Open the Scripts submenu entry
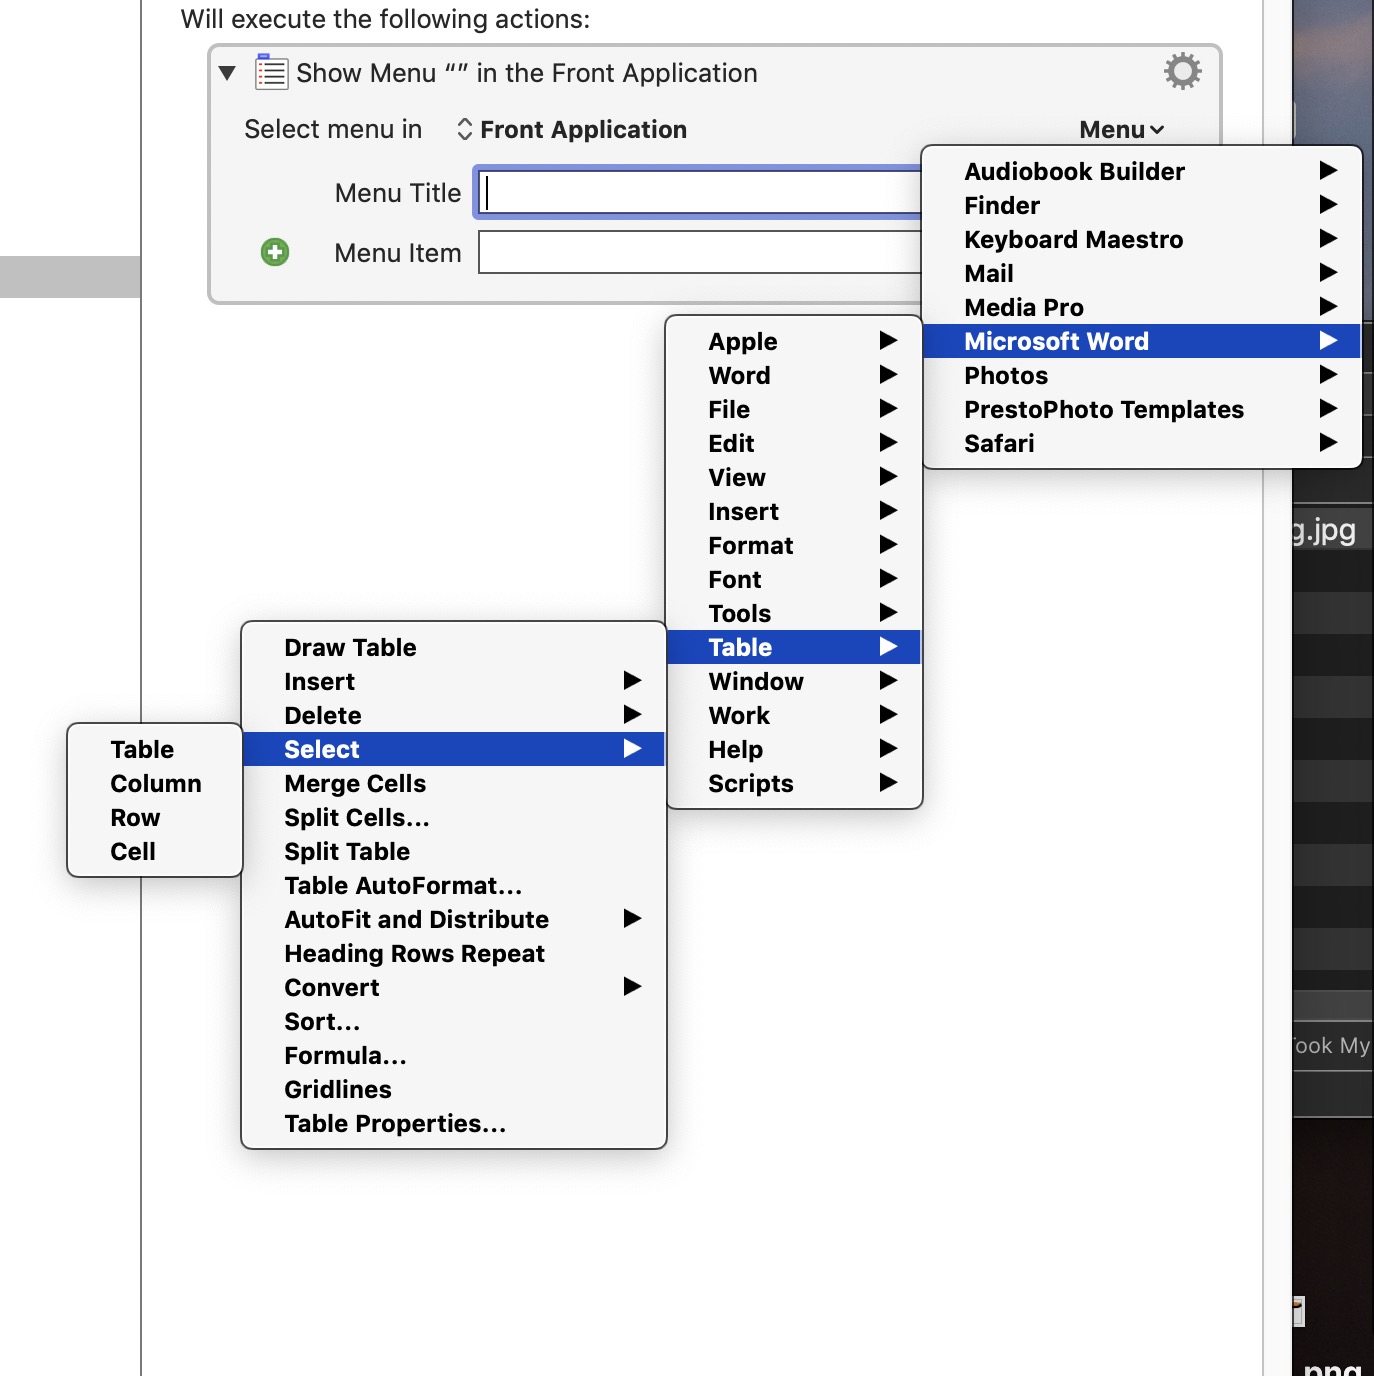1374x1376 pixels. pos(794,784)
